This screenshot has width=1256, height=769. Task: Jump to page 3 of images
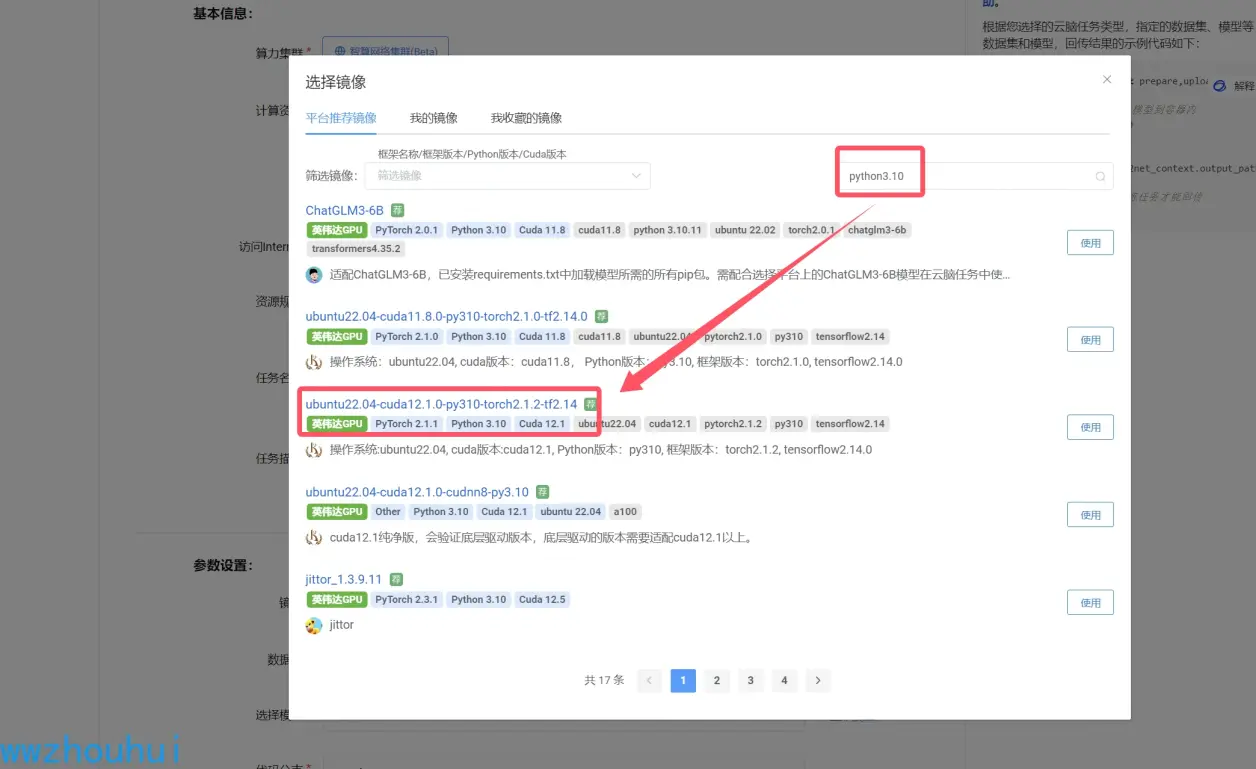[x=750, y=681]
